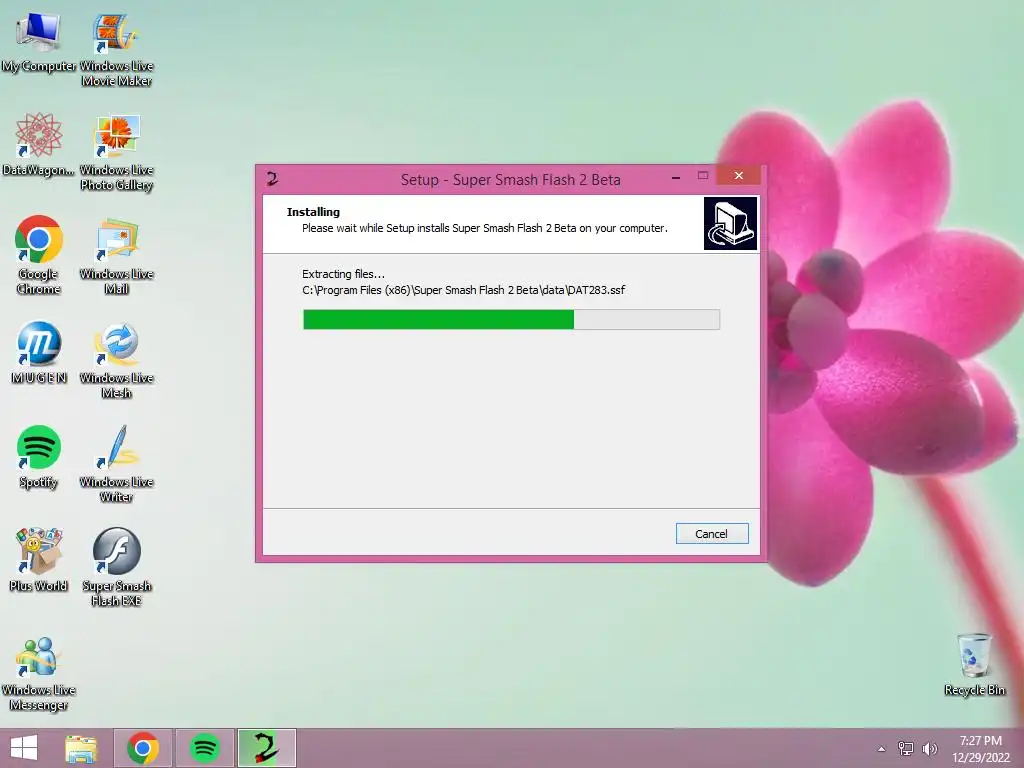
Task: Open Super Smash Flash EXE shortcut
Action: click(x=116, y=567)
